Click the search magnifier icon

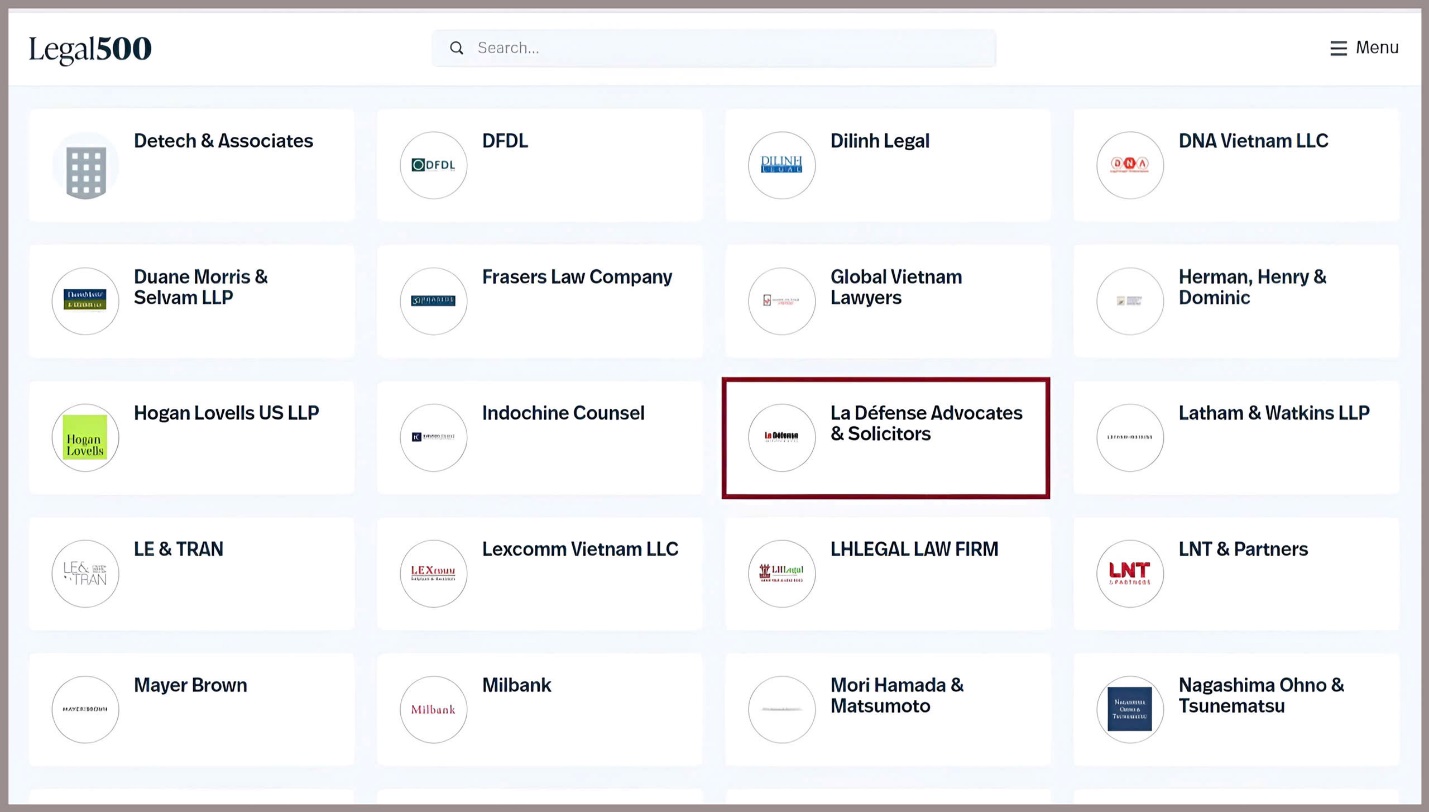[x=457, y=48]
